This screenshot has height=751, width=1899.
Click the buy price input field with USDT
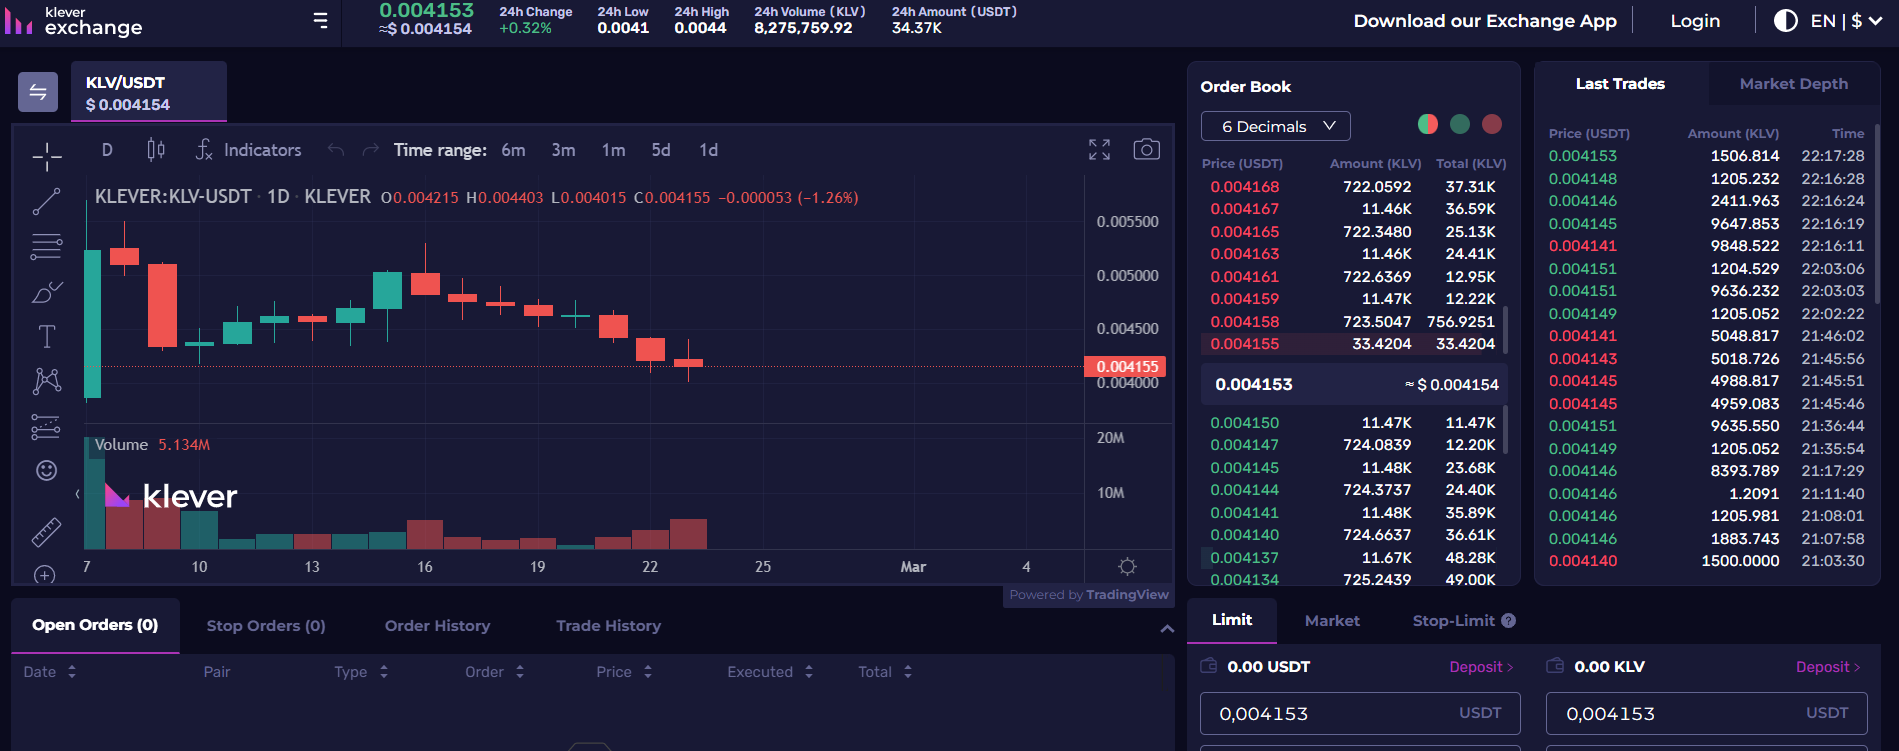1360,713
